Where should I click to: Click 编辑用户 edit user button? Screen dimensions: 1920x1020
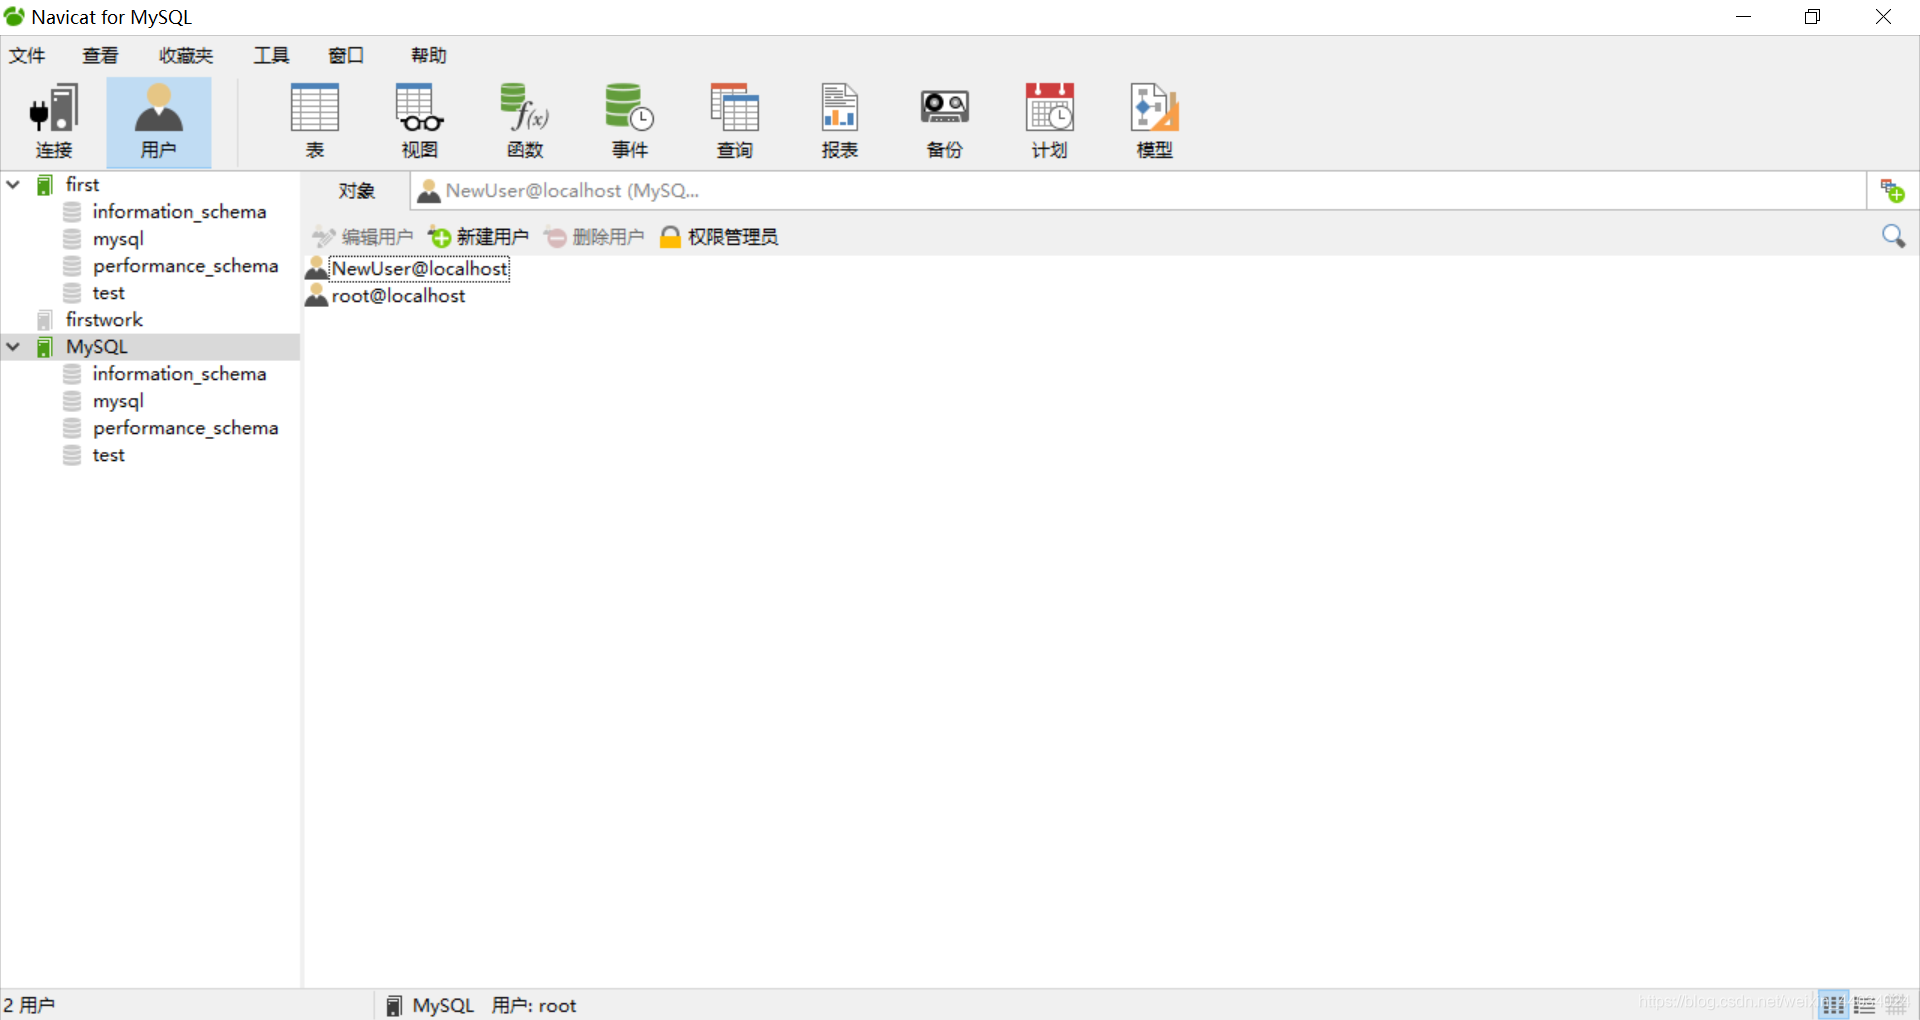(362, 237)
